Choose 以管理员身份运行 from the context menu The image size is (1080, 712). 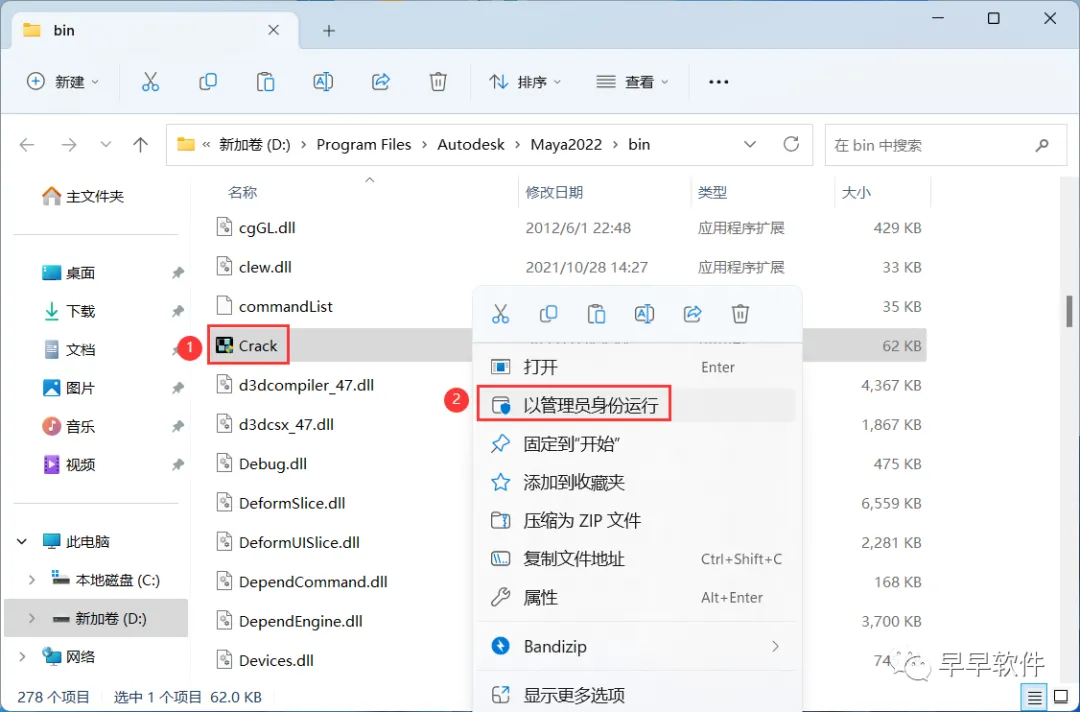coord(638,406)
